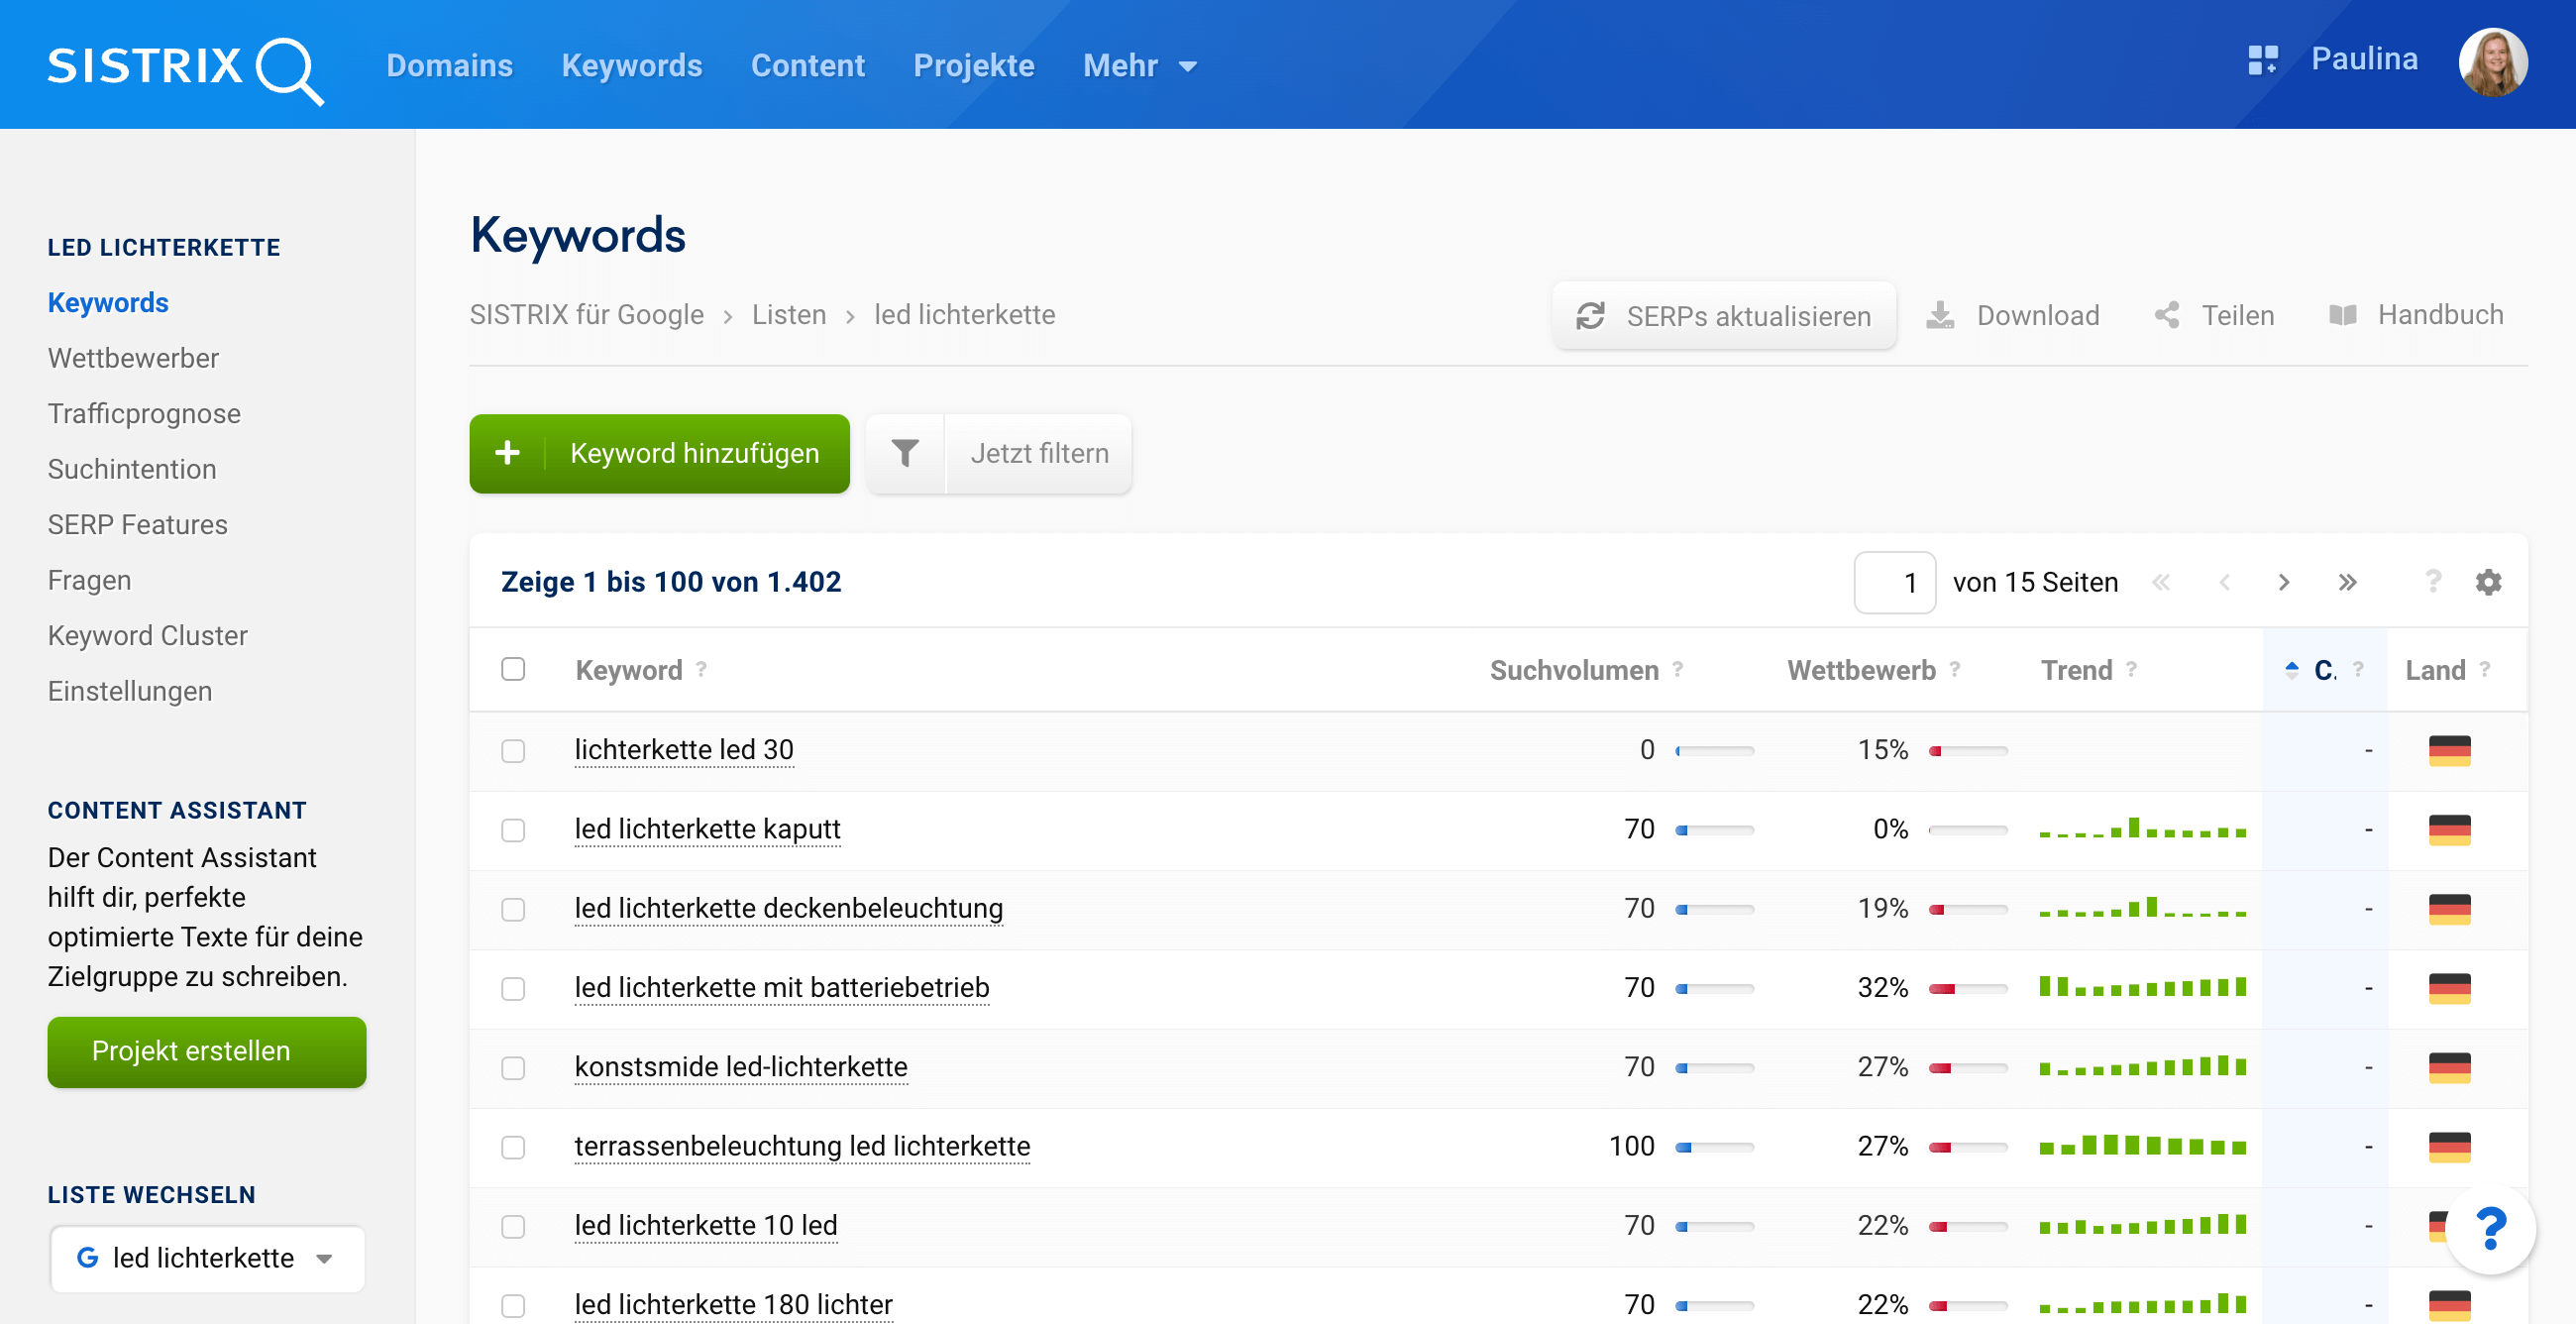Open keyword link led lichterkette deckenbeleuchtung

pos(789,908)
